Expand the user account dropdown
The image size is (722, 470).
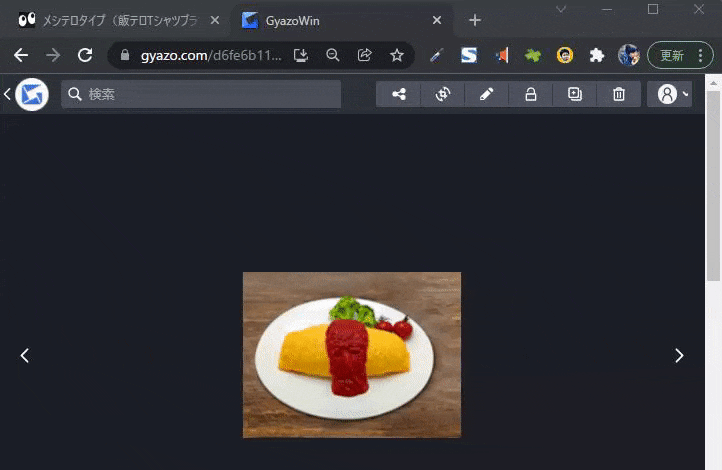pos(669,94)
